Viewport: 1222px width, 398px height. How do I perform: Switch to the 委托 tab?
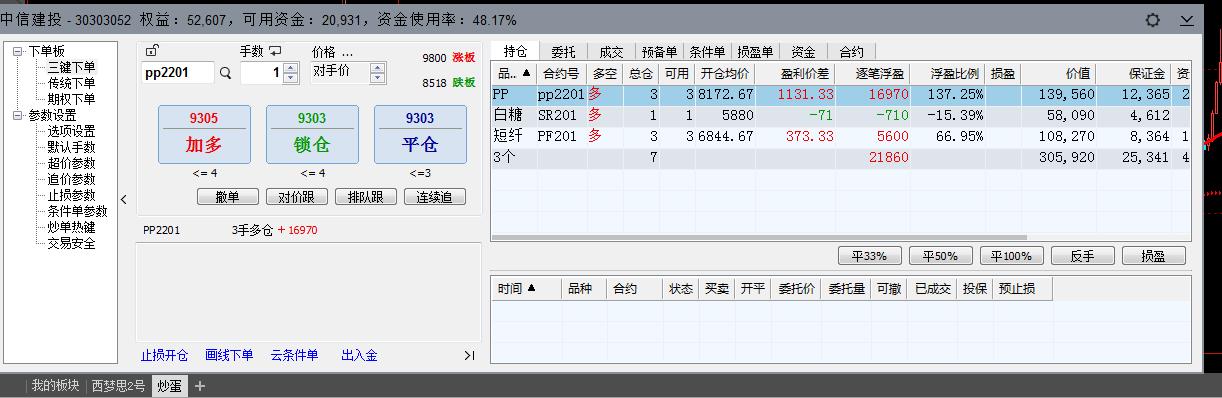[x=563, y=52]
